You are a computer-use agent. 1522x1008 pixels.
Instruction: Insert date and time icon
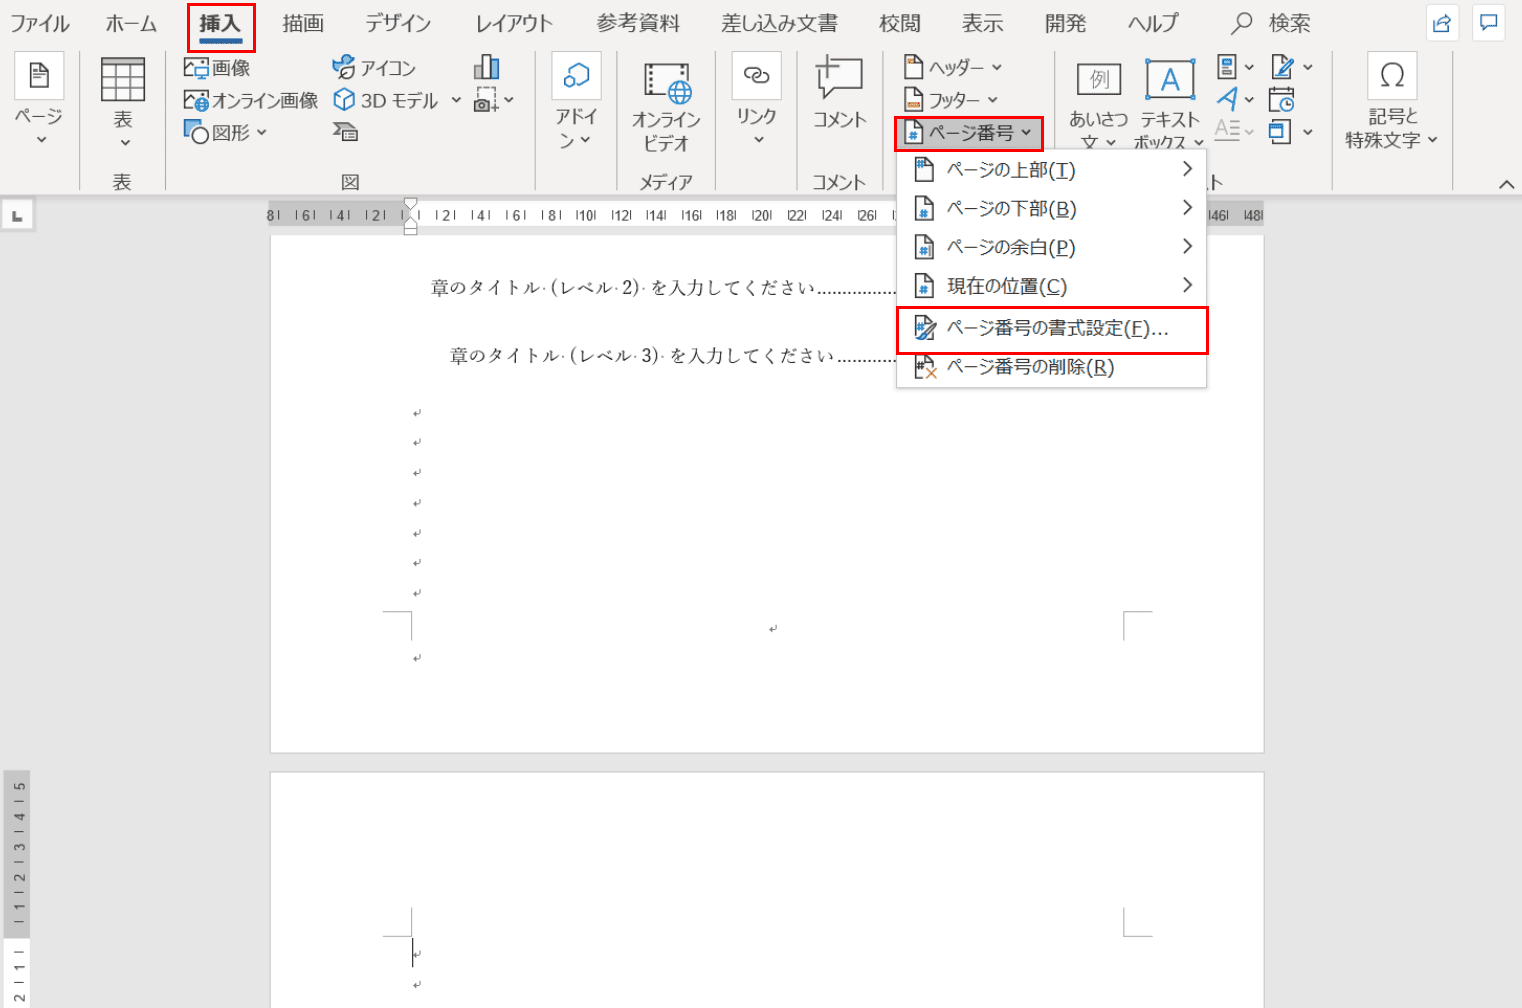click(1282, 100)
